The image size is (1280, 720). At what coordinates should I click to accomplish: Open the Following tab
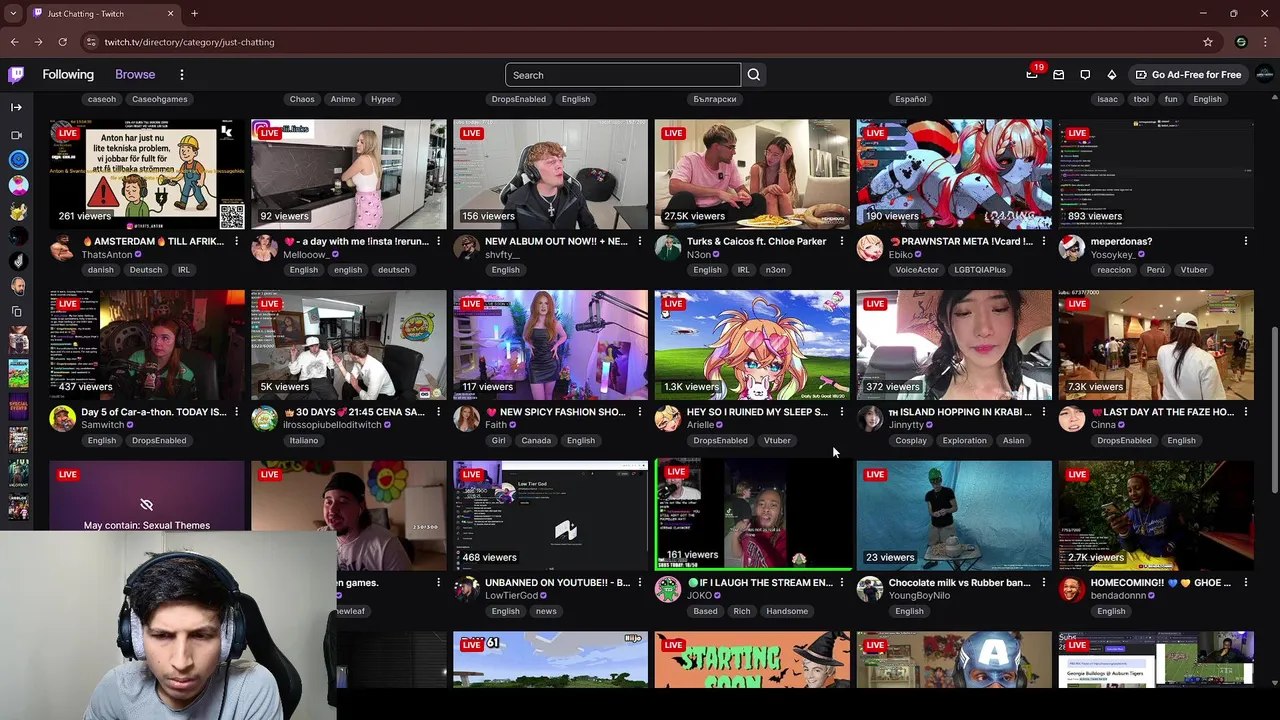[x=68, y=75]
